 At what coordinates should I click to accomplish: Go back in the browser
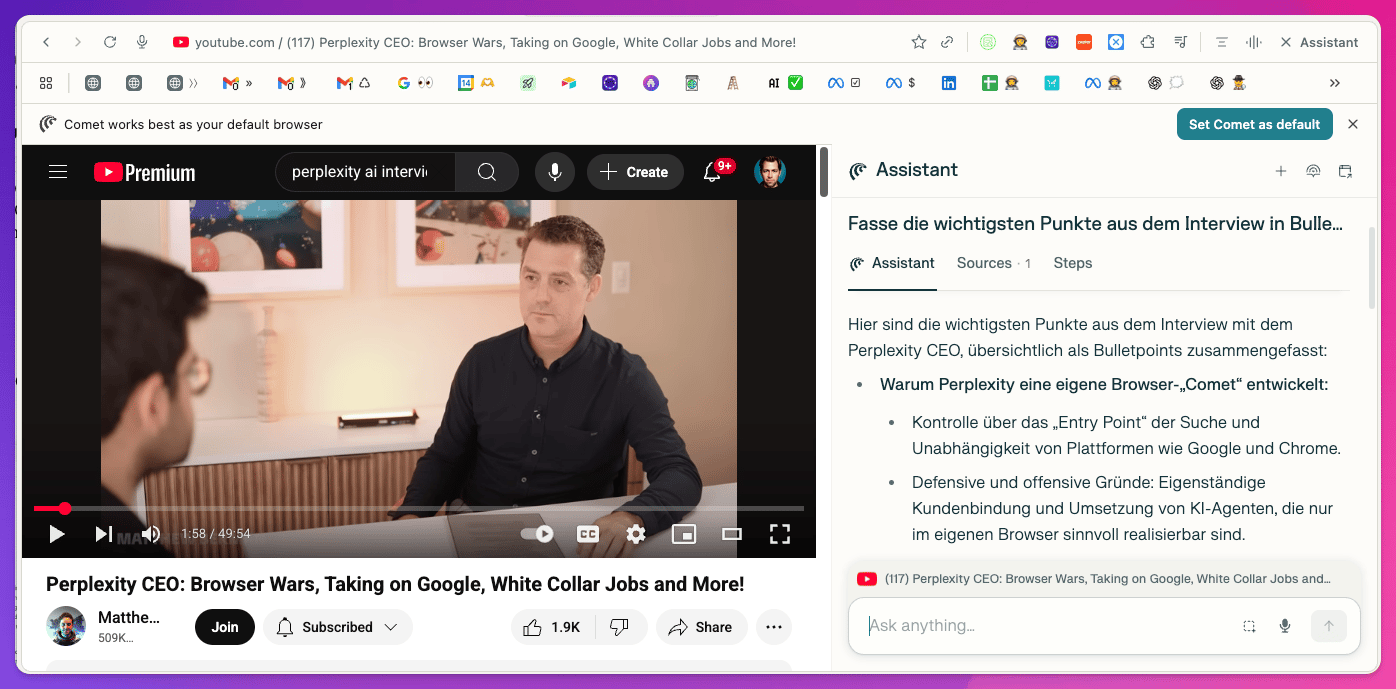(x=46, y=42)
